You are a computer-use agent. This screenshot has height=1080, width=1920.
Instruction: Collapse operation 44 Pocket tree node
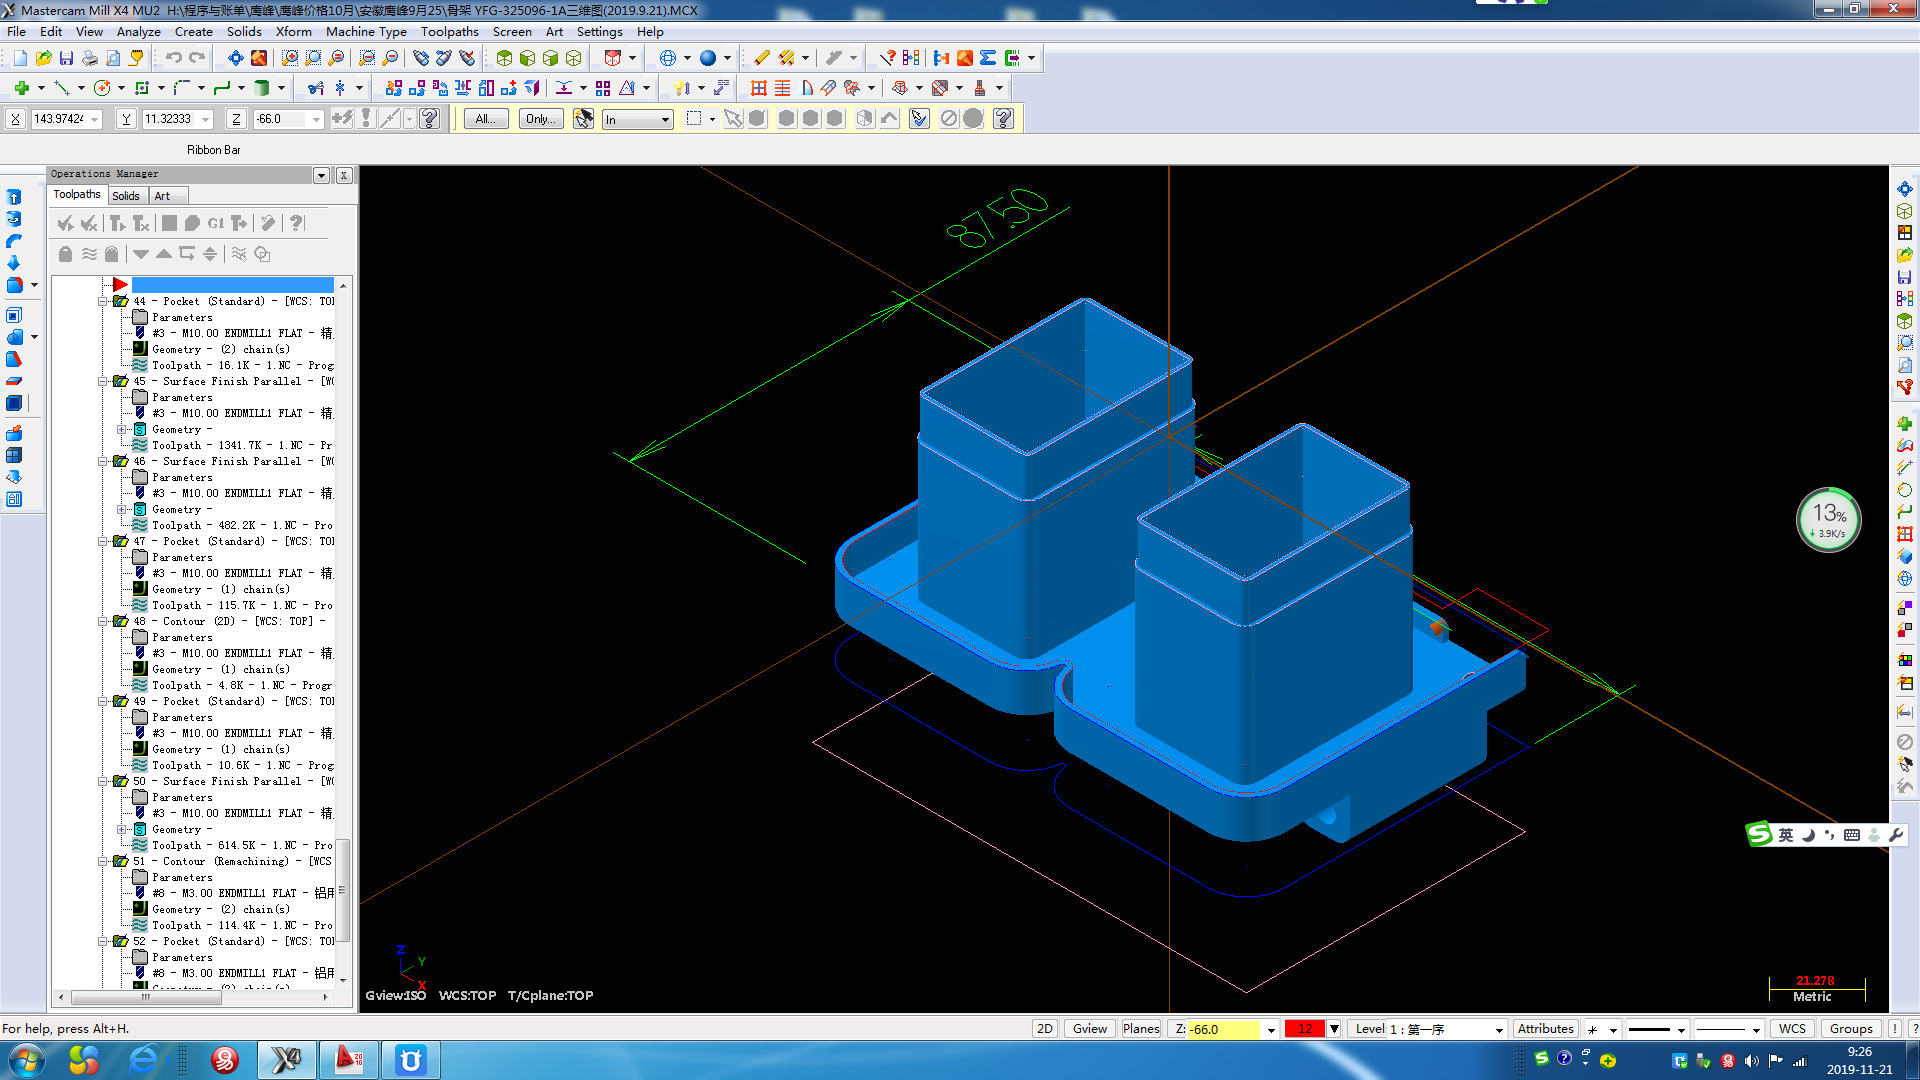click(103, 301)
